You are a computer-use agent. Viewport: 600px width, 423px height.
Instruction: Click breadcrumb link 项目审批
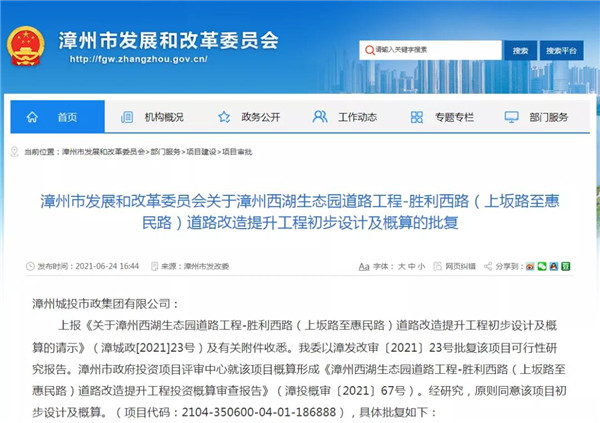coord(237,152)
